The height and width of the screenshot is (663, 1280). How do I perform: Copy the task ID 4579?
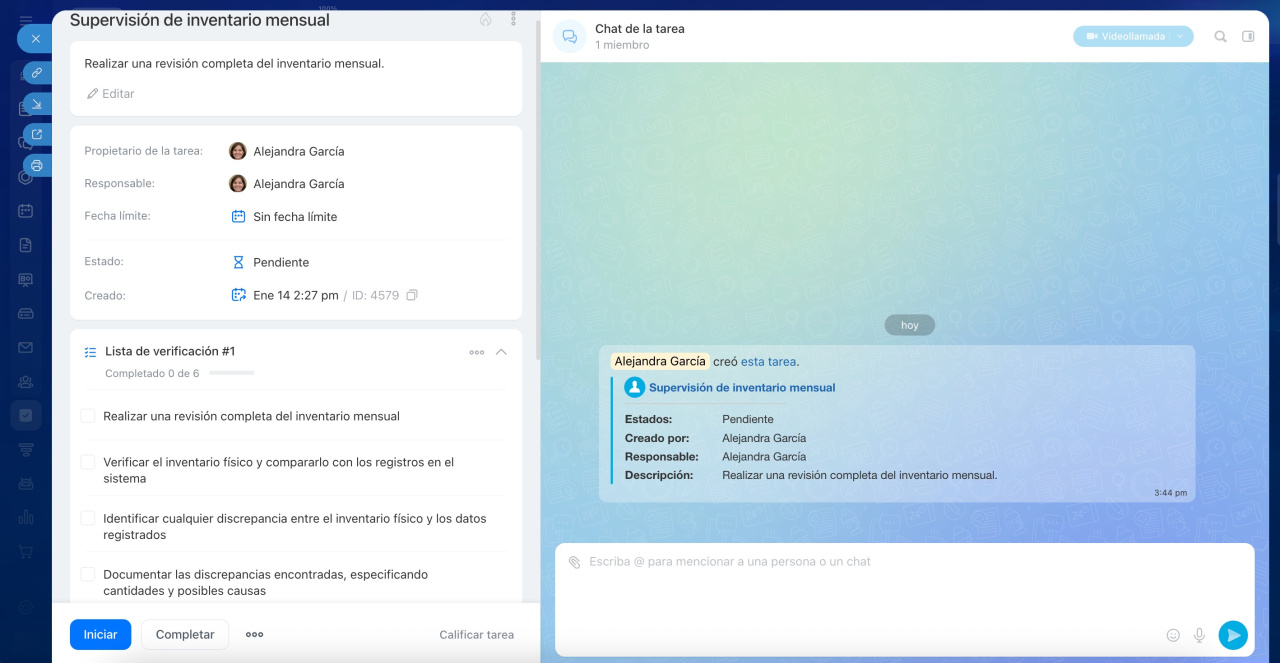412,296
